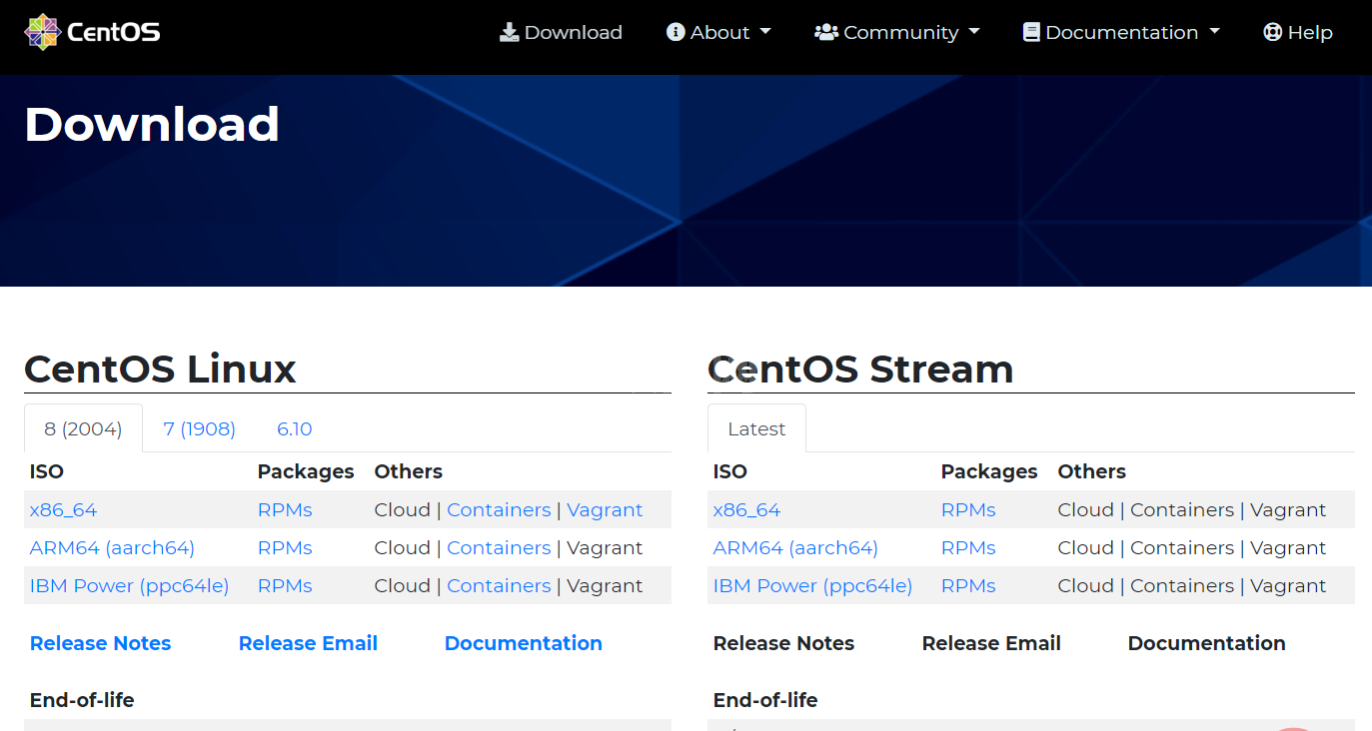Open the Help page from navbar
This screenshot has height=731, width=1372.
[1298, 32]
